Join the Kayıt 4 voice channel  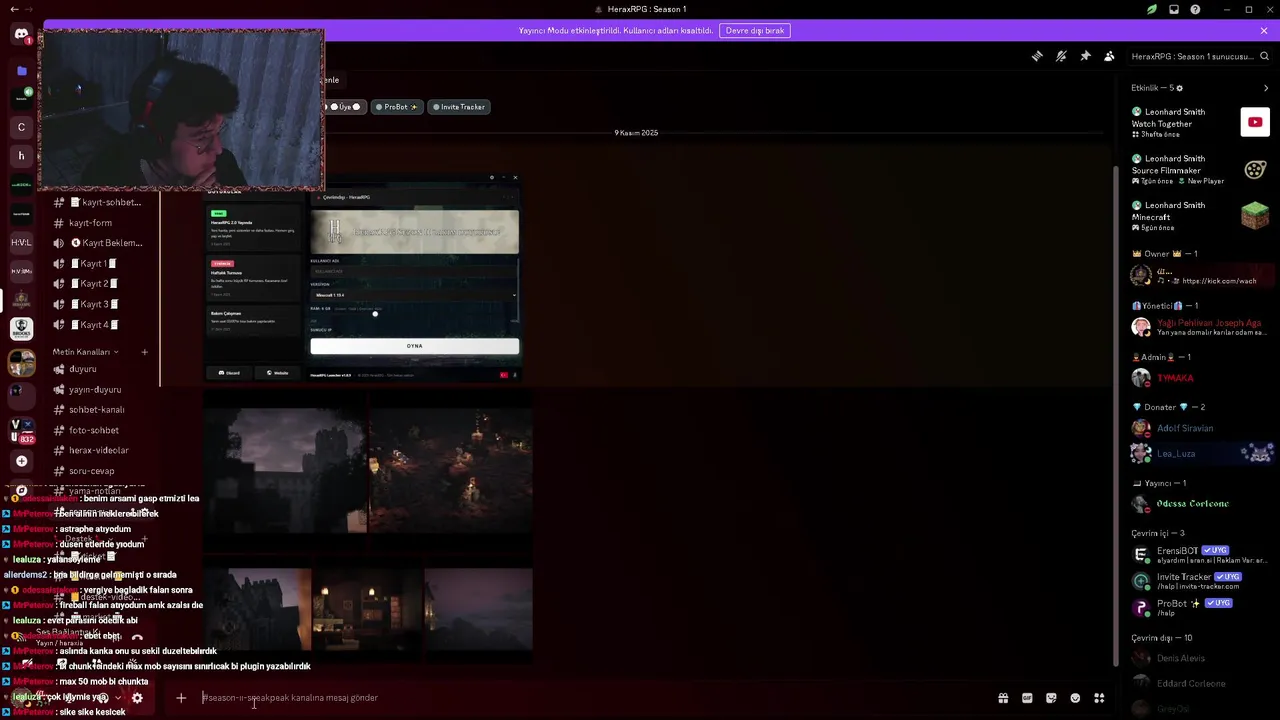[100, 325]
